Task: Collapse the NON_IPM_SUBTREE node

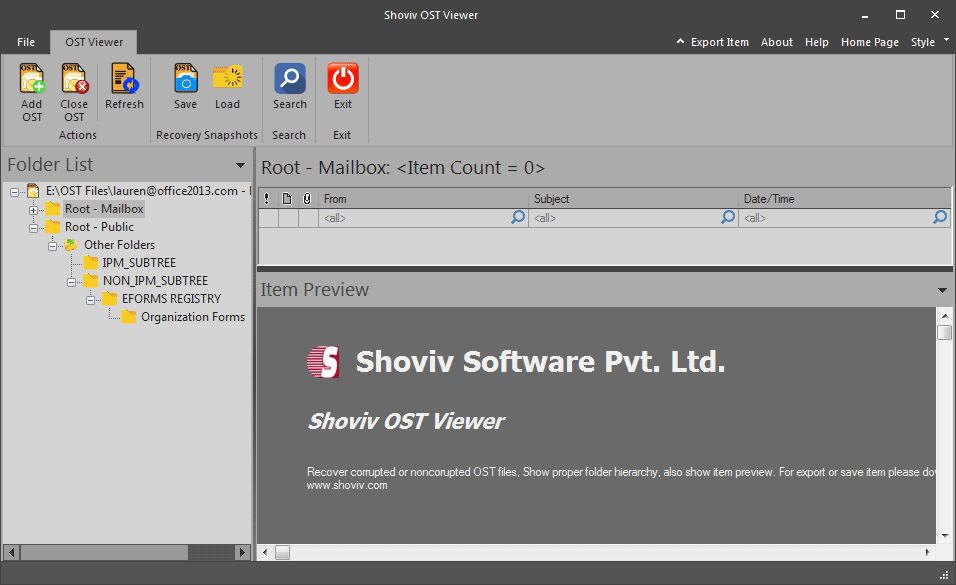Action: pyautogui.click(x=71, y=282)
